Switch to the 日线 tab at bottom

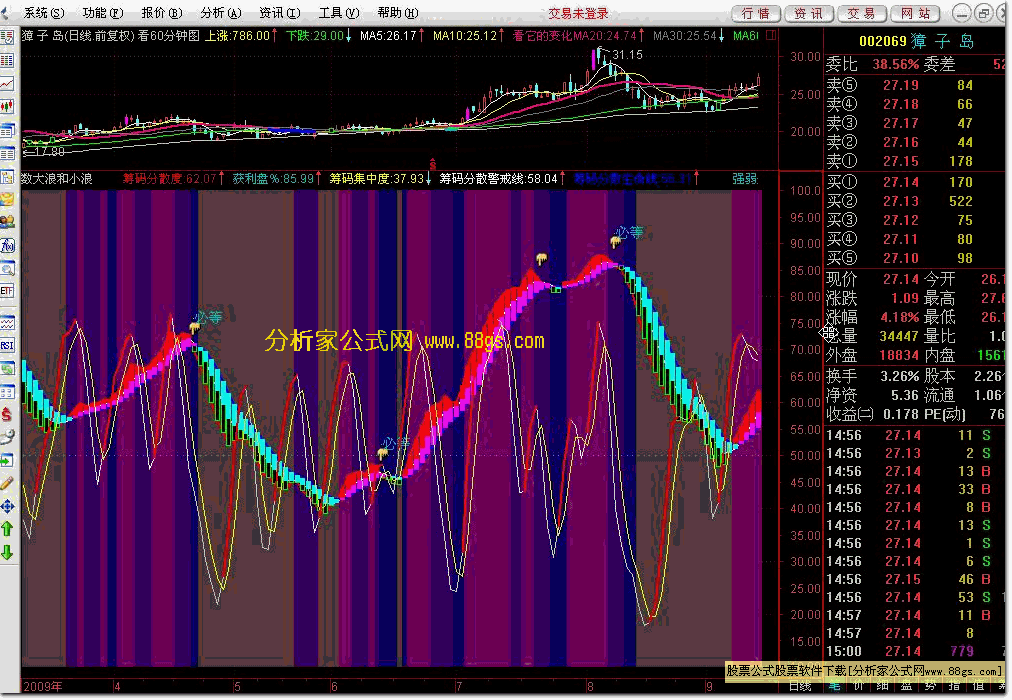coord(800,686)
